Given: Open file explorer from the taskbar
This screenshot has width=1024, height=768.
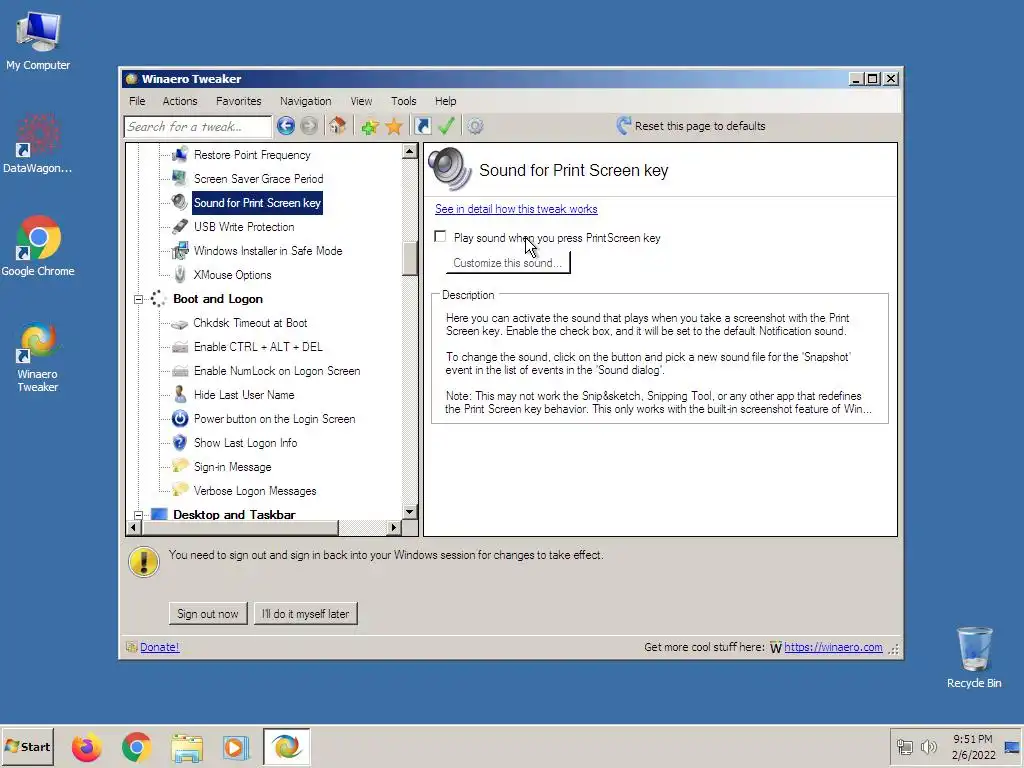Looking at the screenshot, I should click(187, 747).
